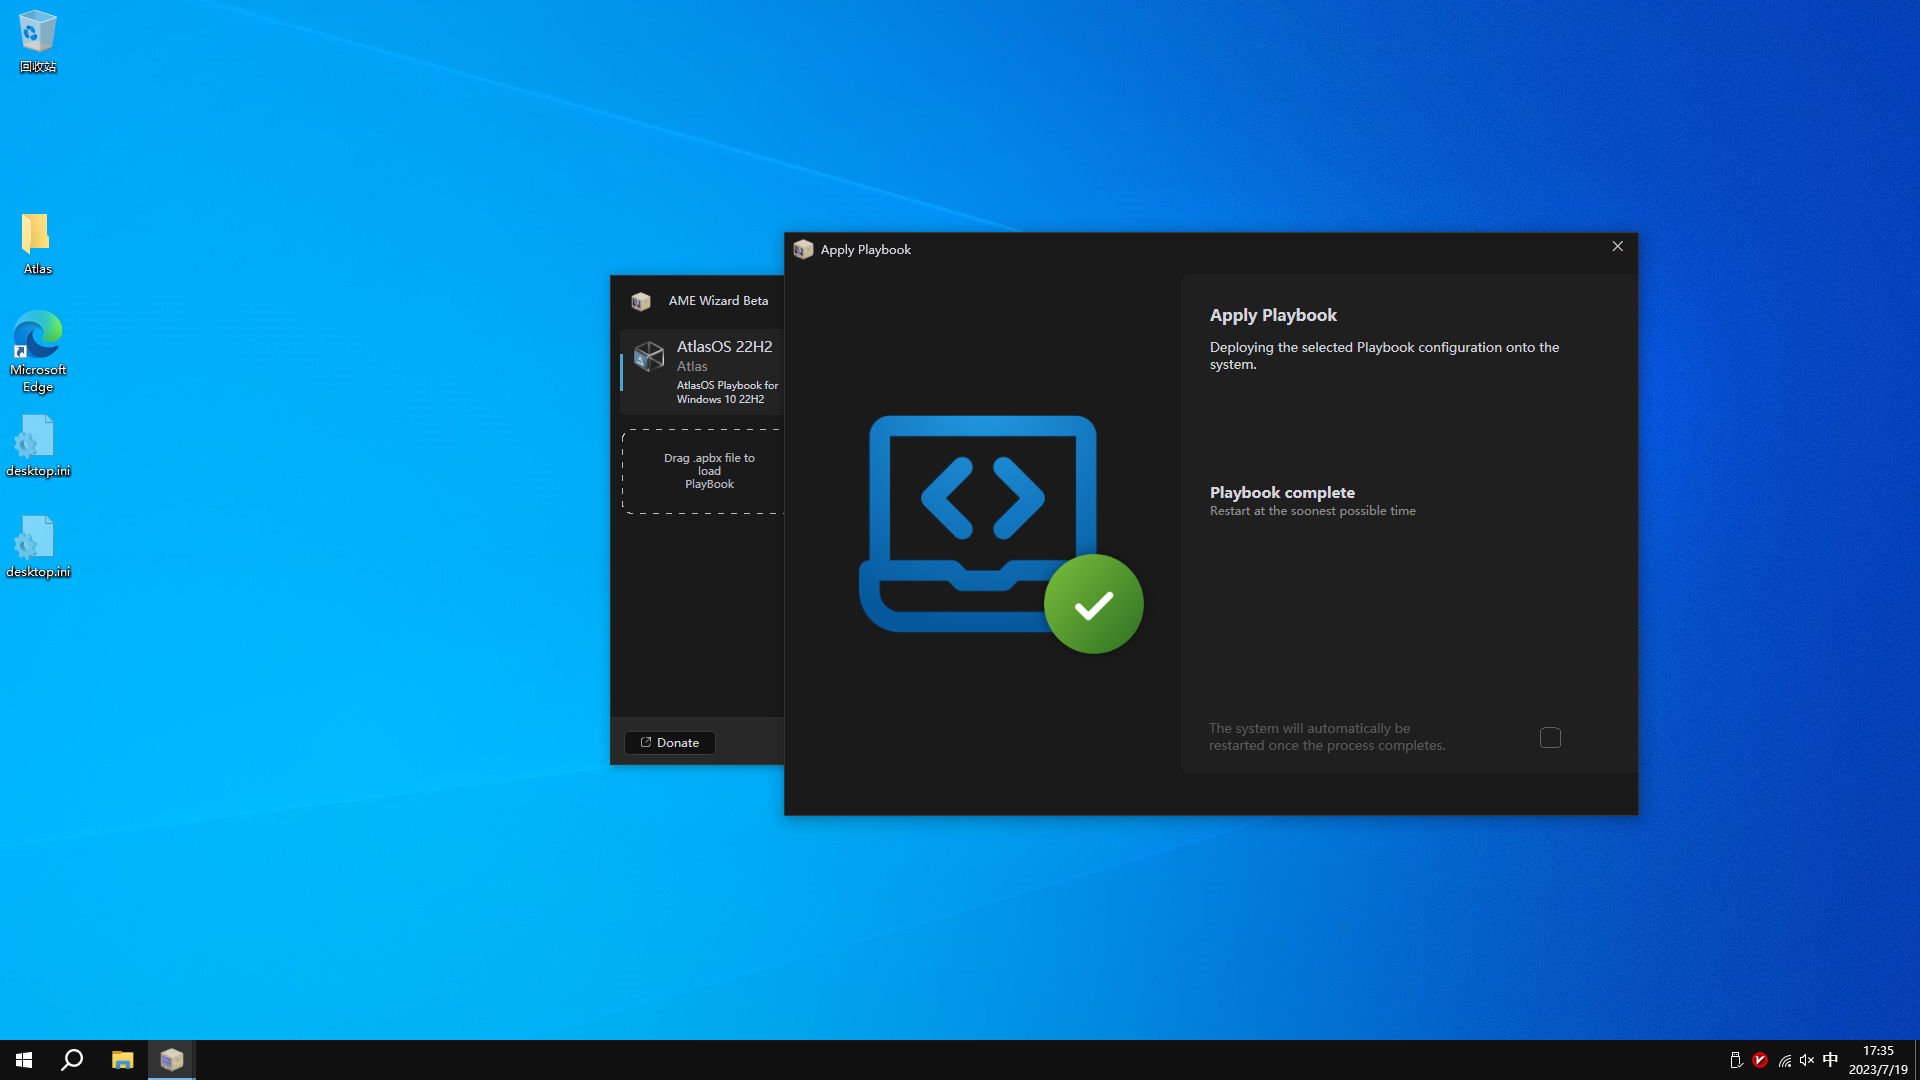Click 'The system will automatically be restarted' text

tap(1327, 737)
